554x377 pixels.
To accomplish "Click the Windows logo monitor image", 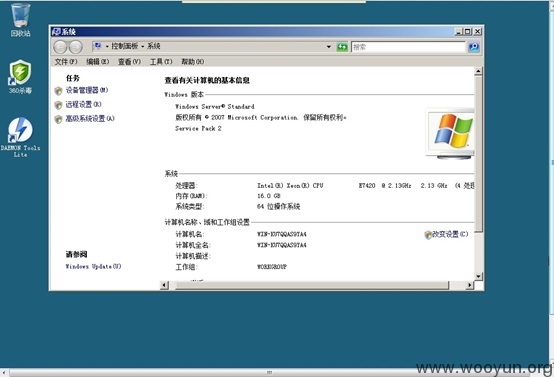I will (x=450, y=134).
